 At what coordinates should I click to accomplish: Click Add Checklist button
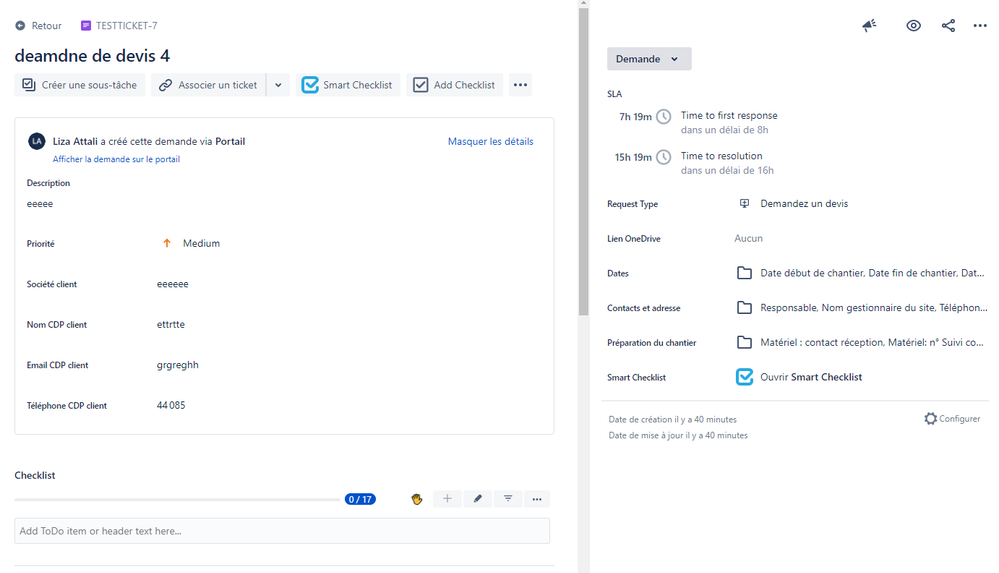454,85
